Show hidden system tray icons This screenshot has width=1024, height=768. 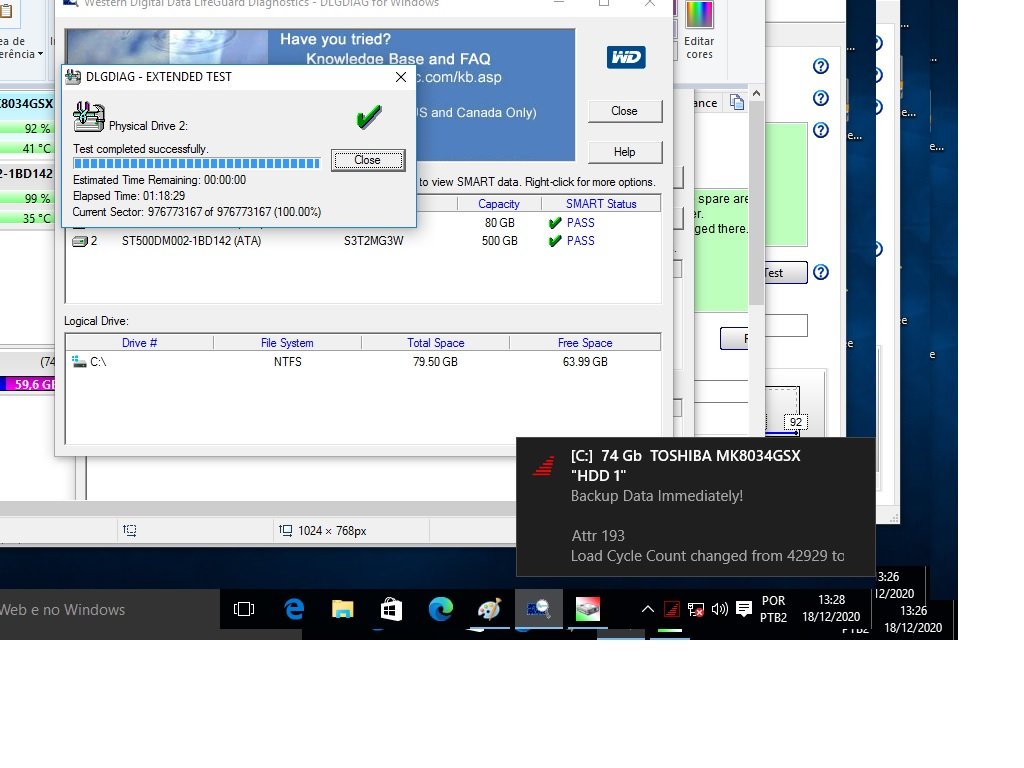click(x=647, y=609)
